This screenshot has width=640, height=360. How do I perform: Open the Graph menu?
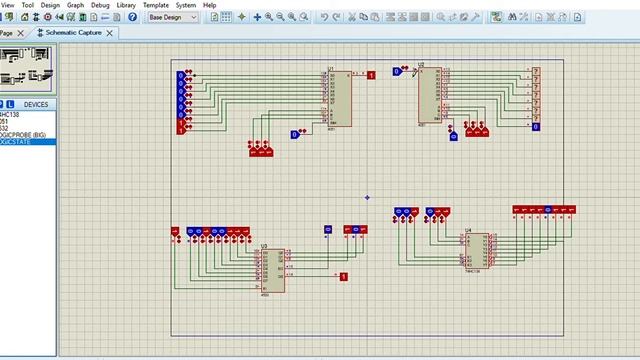pos(75,5)
